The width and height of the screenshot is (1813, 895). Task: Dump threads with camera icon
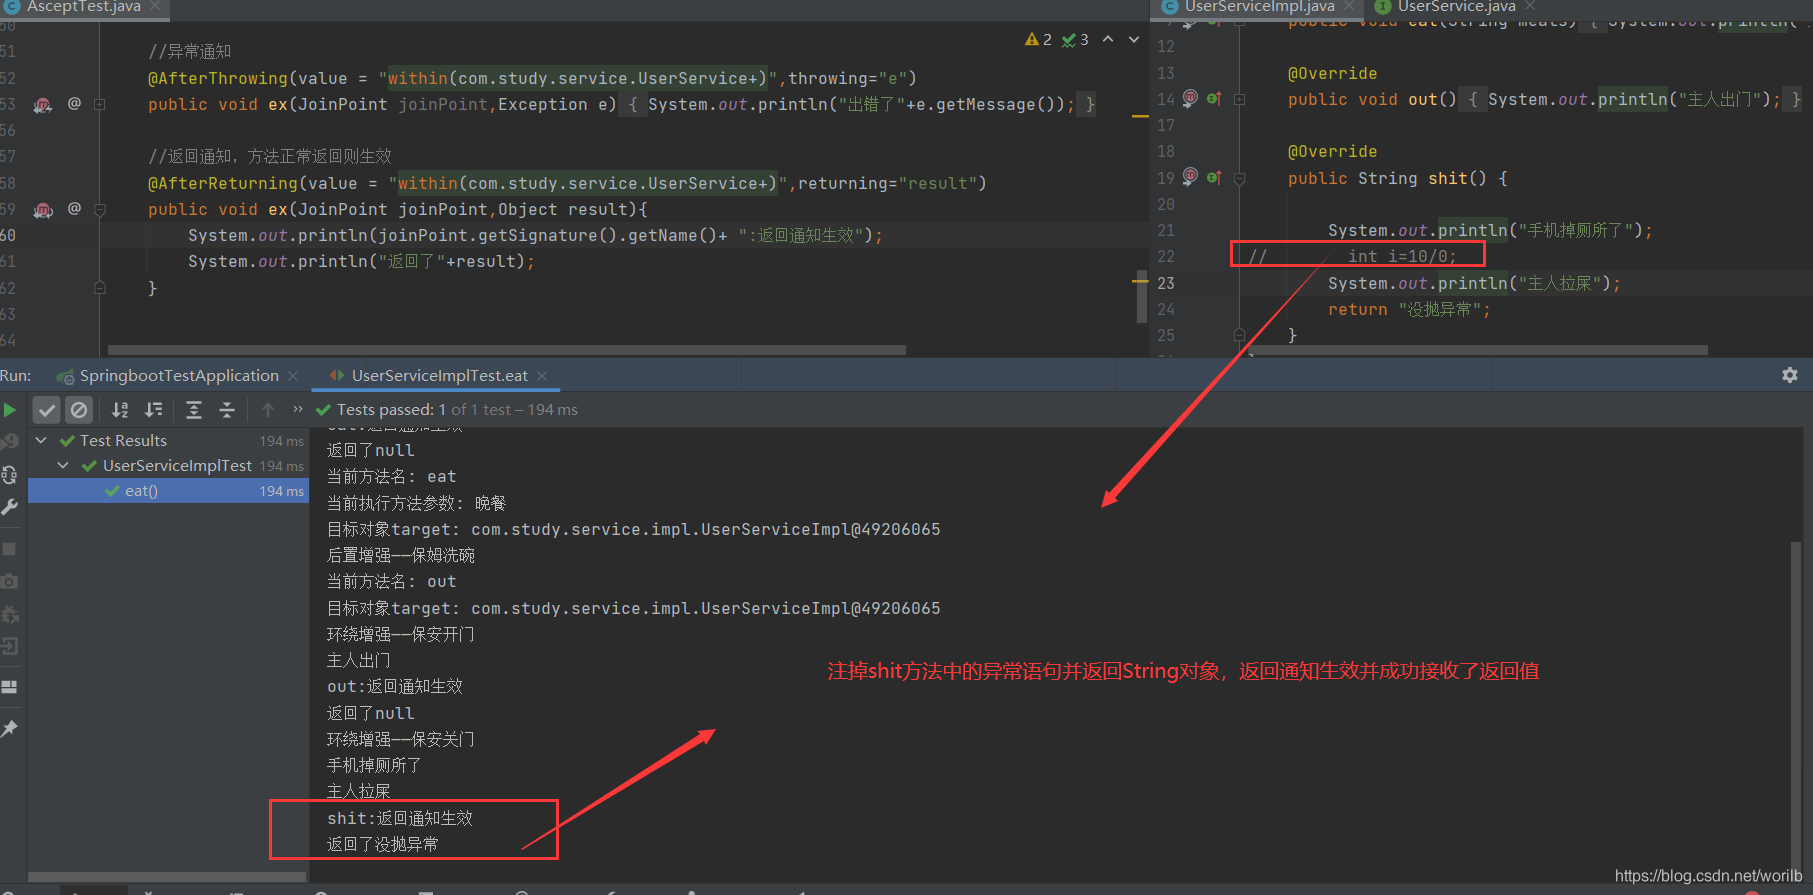9,581
